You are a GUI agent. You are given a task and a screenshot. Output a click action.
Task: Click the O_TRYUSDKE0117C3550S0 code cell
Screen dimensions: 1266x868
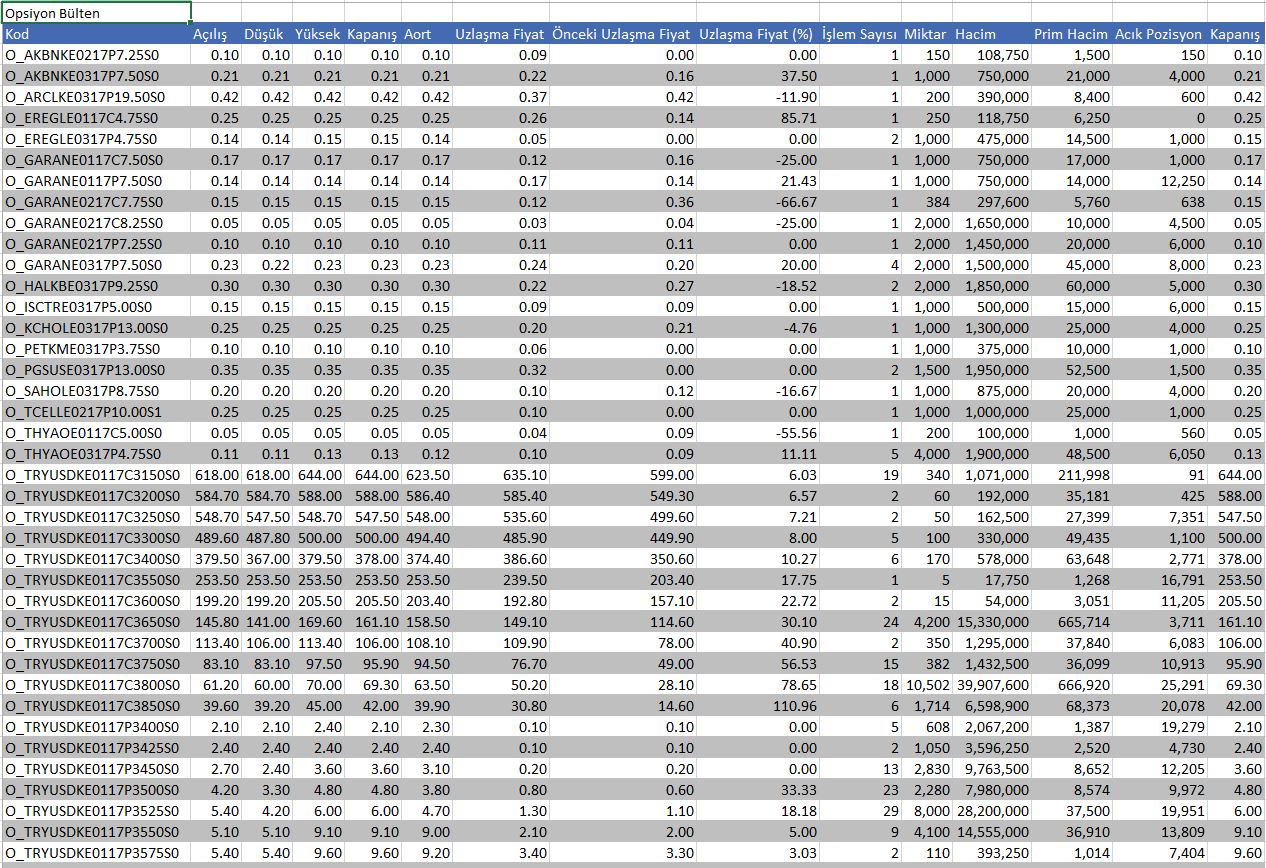pyautogui.click(x=96, y=580)
